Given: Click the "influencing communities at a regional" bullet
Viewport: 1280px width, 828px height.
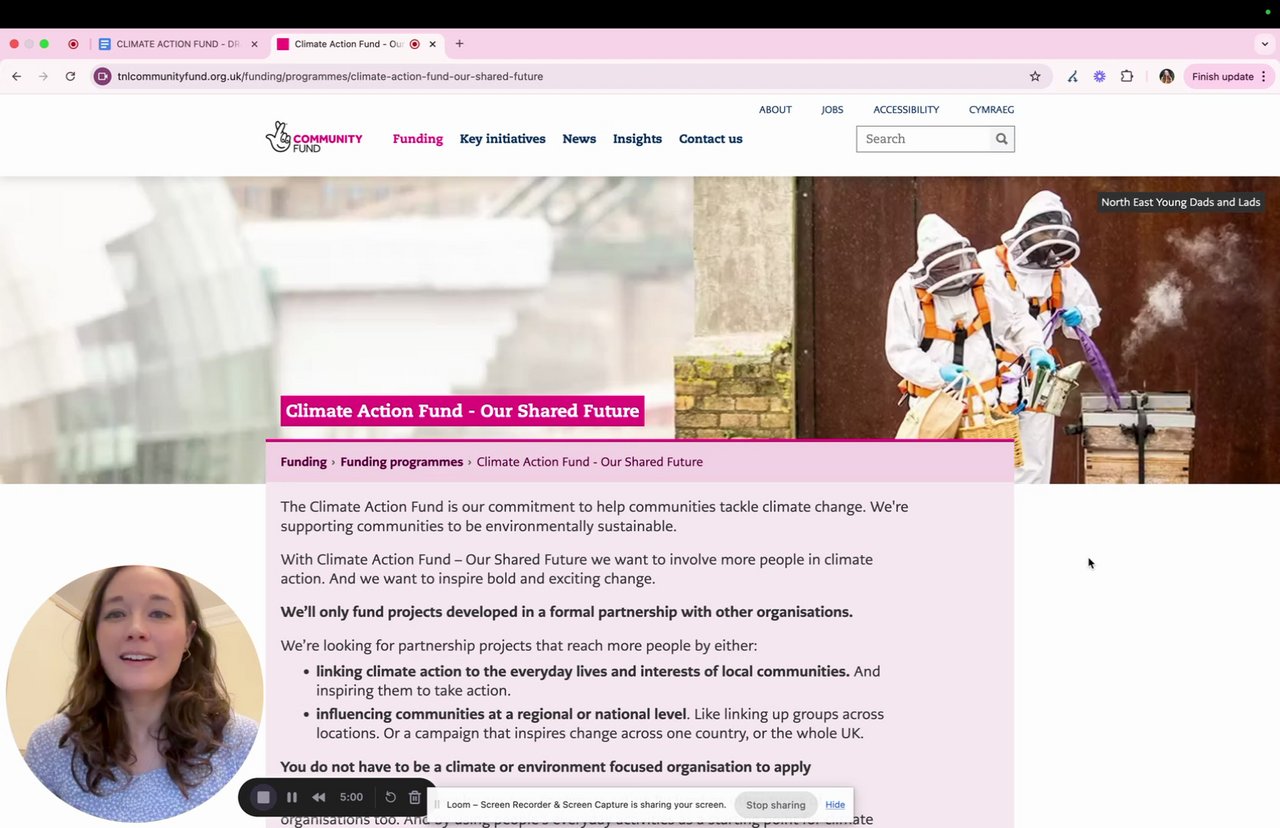Looking at the screenshot, I should pyautogui.click(x=600, y=724).
